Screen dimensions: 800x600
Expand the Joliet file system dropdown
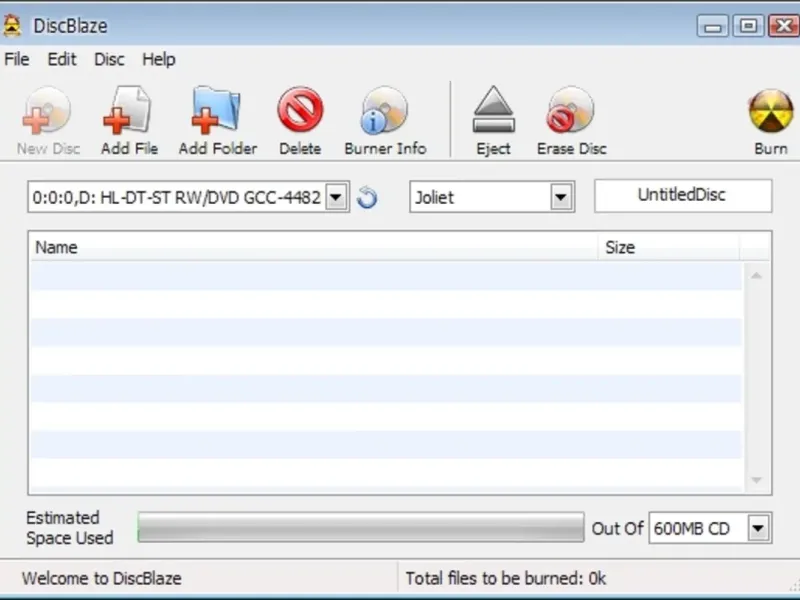click(x=560, y=196)
